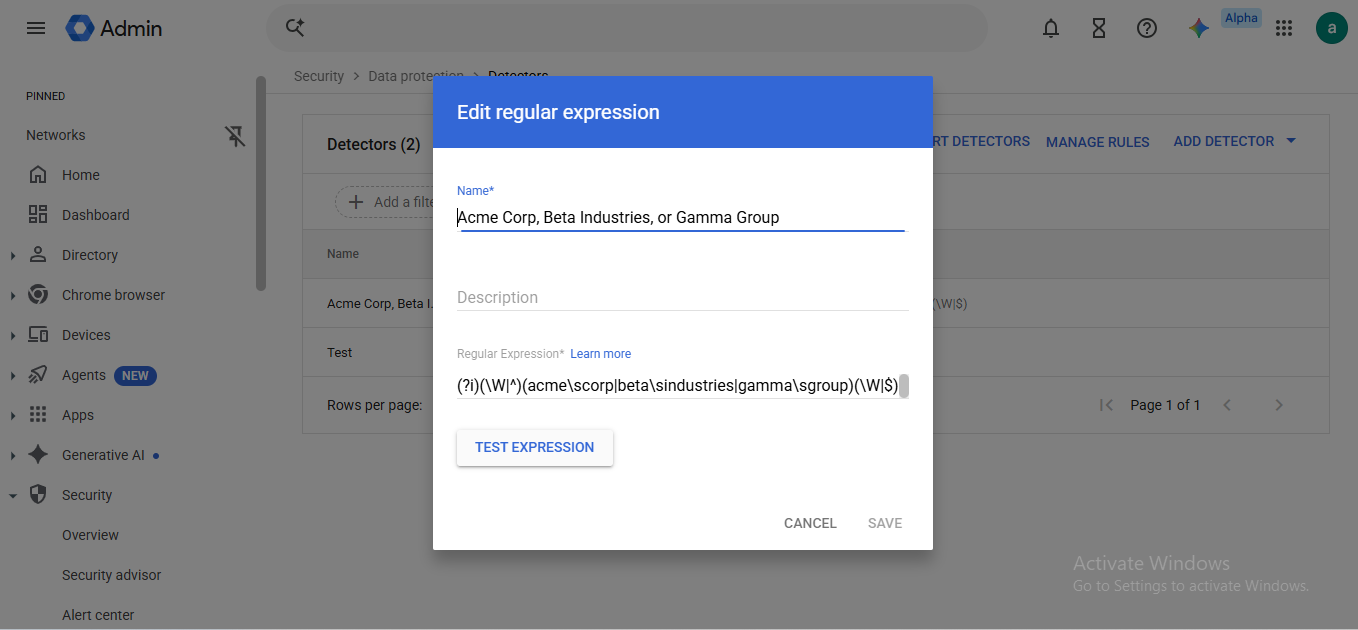Open the tasks hourglass icon

click(x=1099, y=28)
